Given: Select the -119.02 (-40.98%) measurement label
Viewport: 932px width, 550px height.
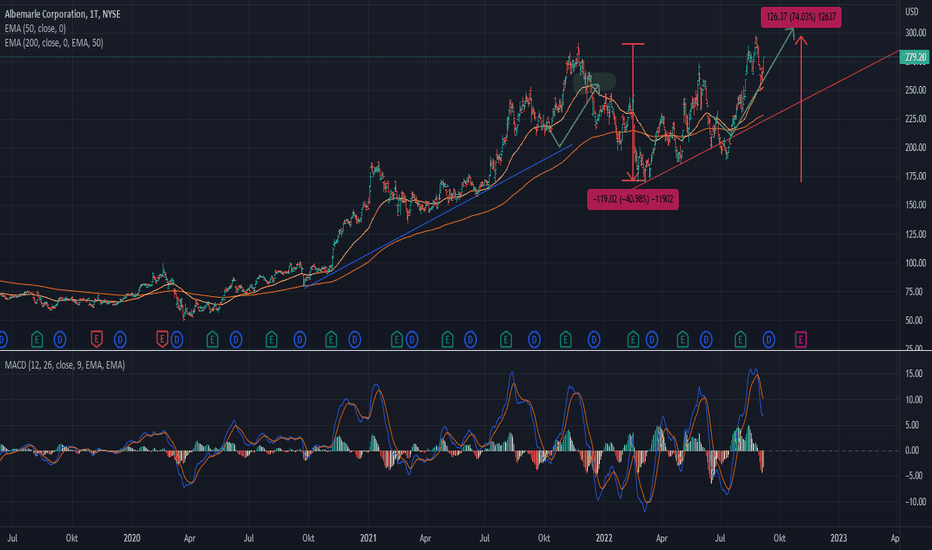Looking at the screenshot, I should coord(632,199).
